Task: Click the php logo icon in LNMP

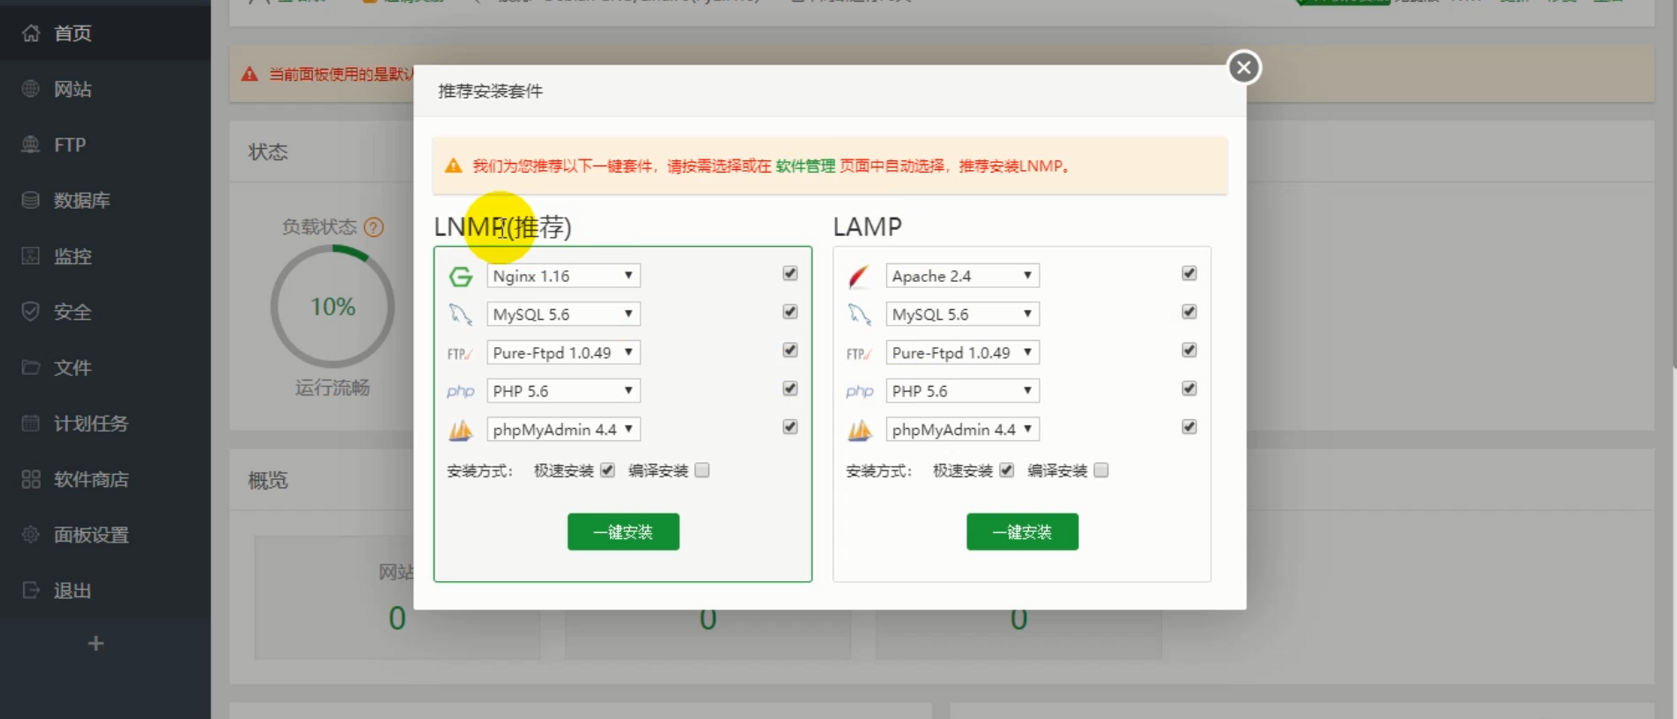Action: tap(460, 391)
